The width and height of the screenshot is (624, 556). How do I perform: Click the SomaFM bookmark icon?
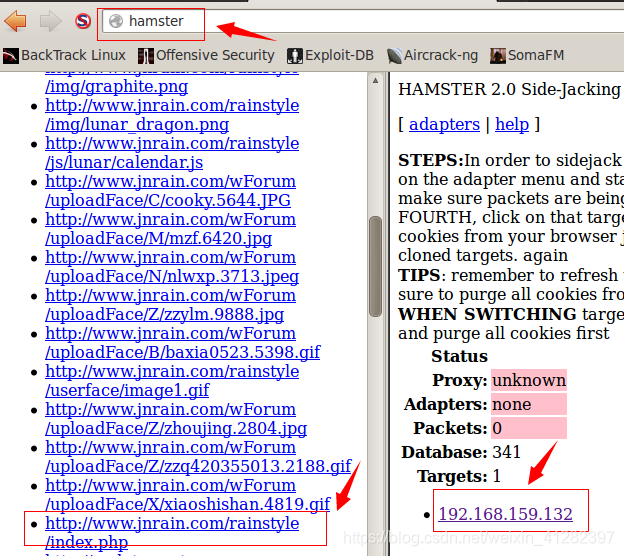tap(498, 56)
